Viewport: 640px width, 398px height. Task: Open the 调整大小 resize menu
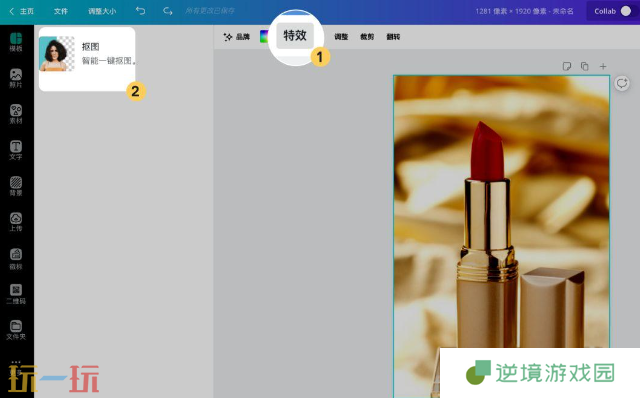coord(102,11)
